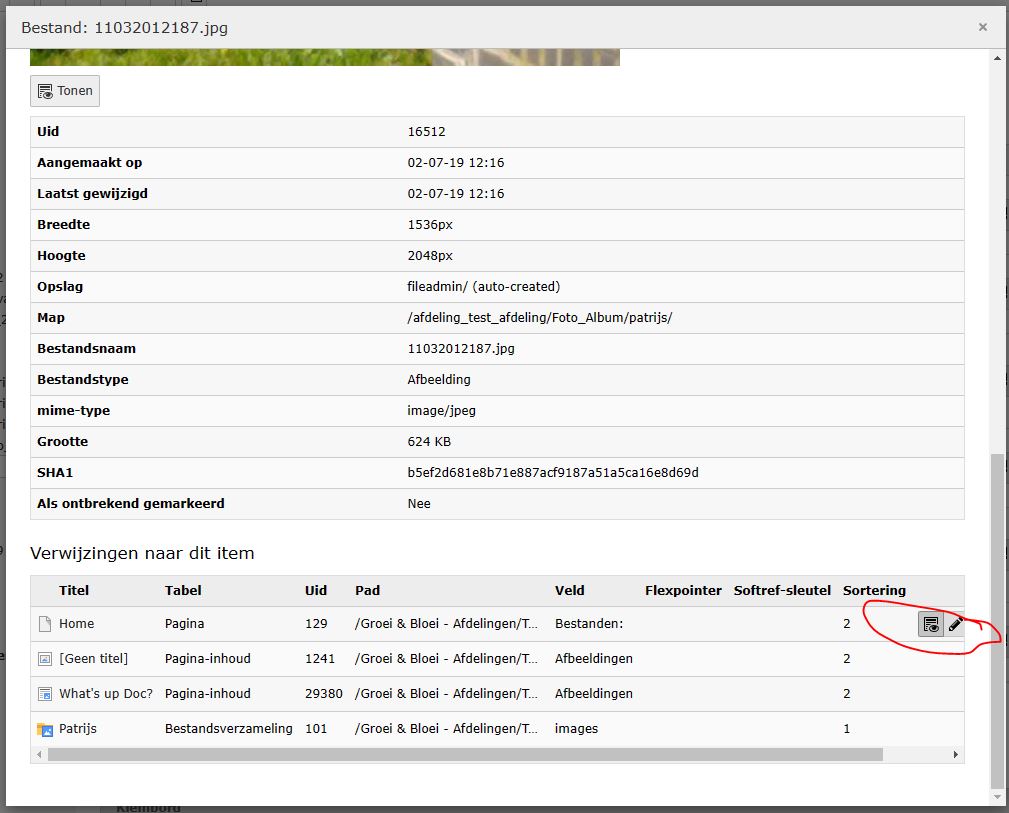This screenshot has height=813, width=1009.
Task: Click the dialog's vertical scrollbar thumb
Action: coord(996,620)
